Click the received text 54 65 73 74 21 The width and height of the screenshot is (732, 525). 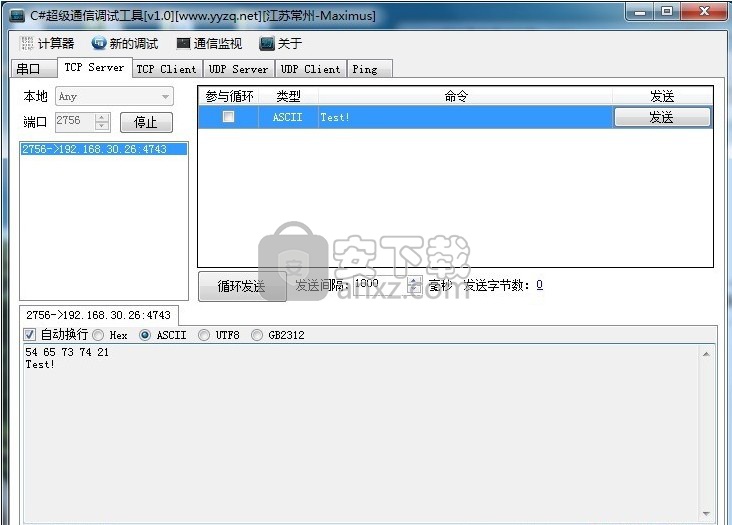(67, 352)
